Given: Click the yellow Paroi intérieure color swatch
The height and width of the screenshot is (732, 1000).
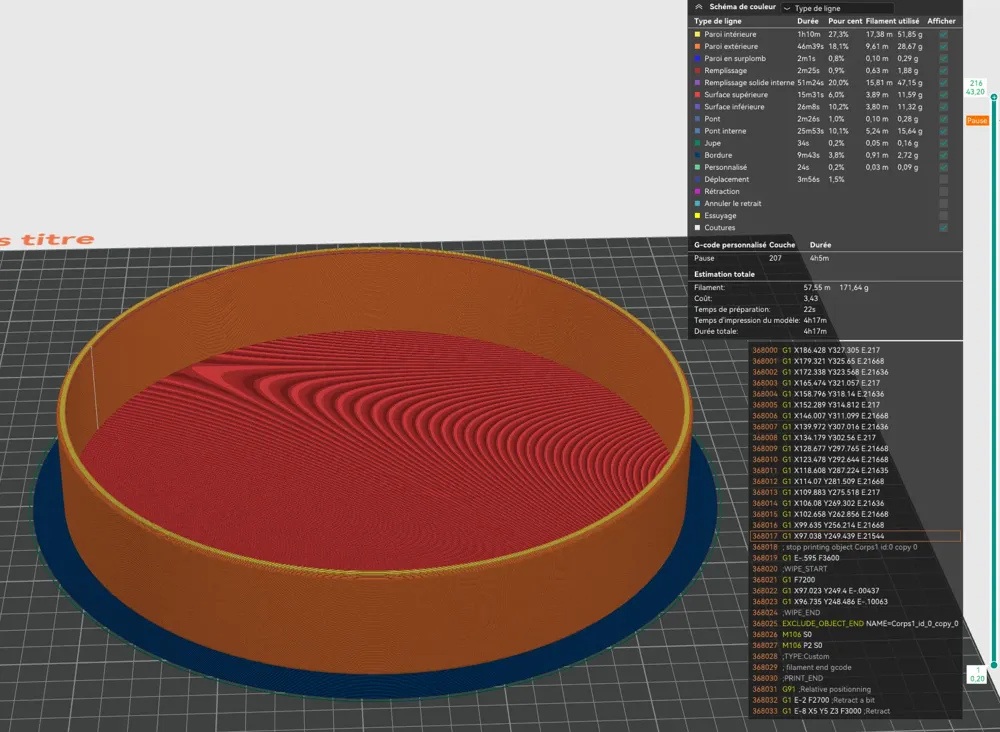Looking at the screenshot, I should (x=697, y=34).
